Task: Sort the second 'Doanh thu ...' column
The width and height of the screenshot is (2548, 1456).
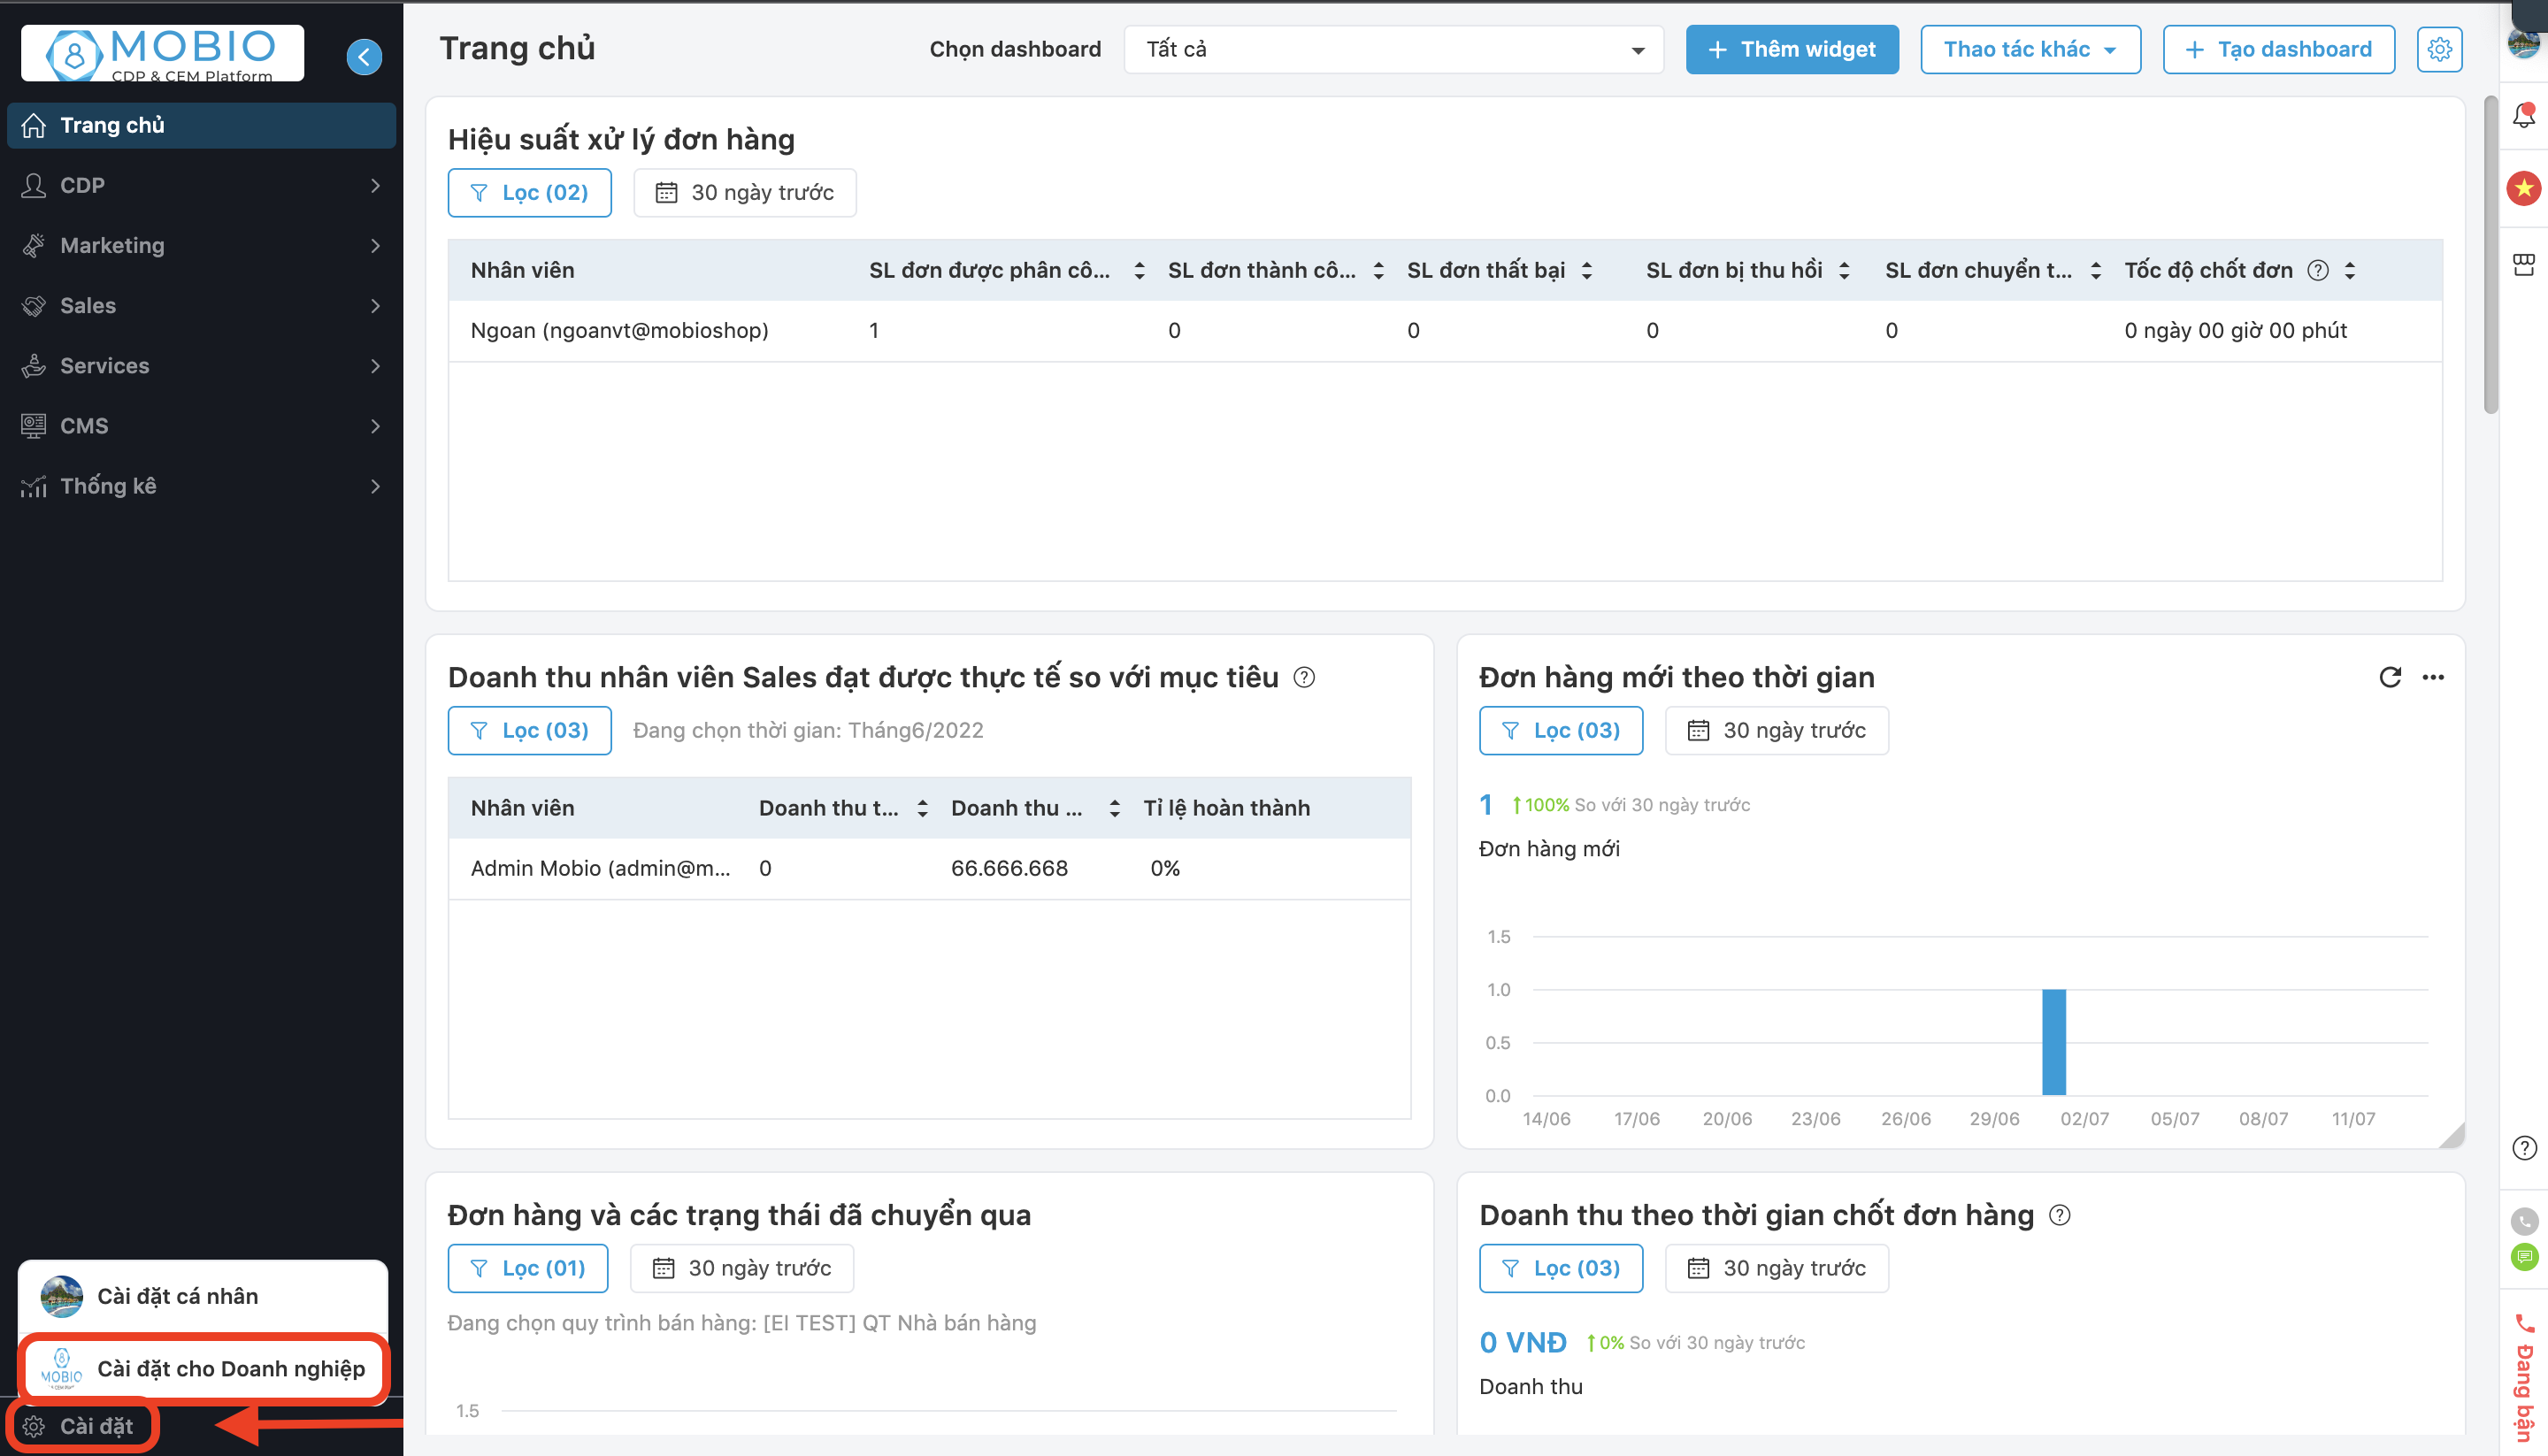Action: click(x=1114, y=808)
